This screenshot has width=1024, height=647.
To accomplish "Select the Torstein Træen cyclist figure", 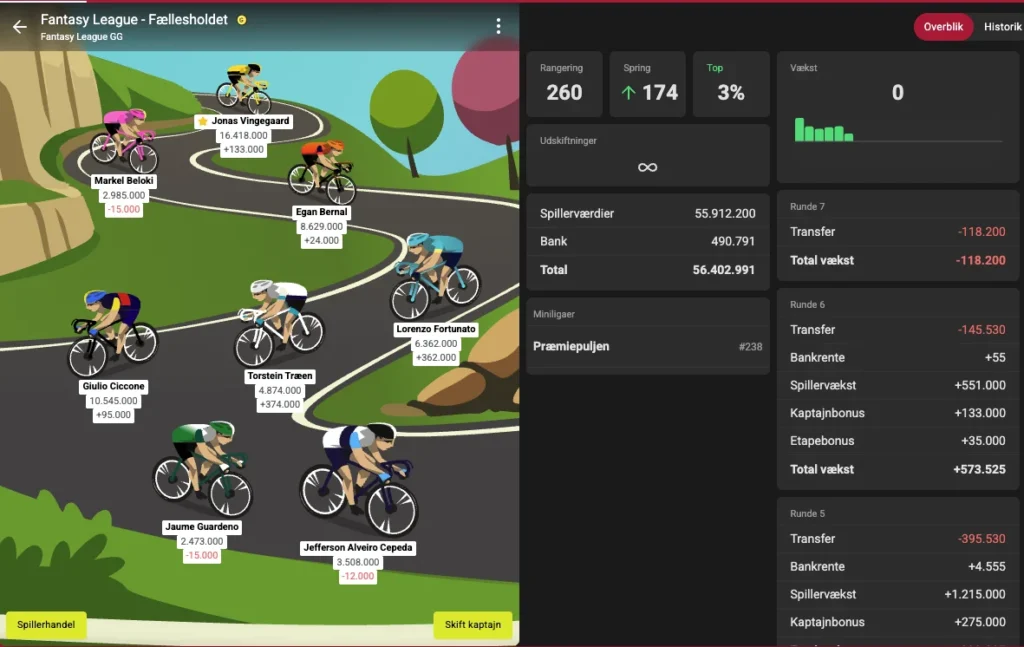I will pos(280,323).
